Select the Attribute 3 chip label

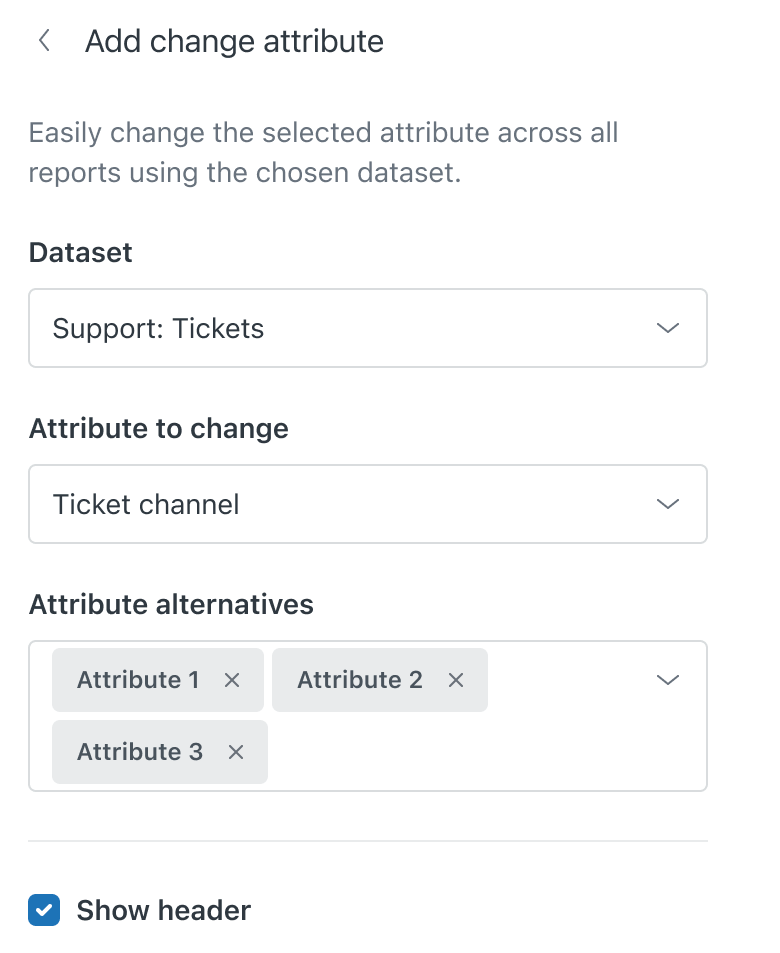pyautogui.click(x=140, y=752)
